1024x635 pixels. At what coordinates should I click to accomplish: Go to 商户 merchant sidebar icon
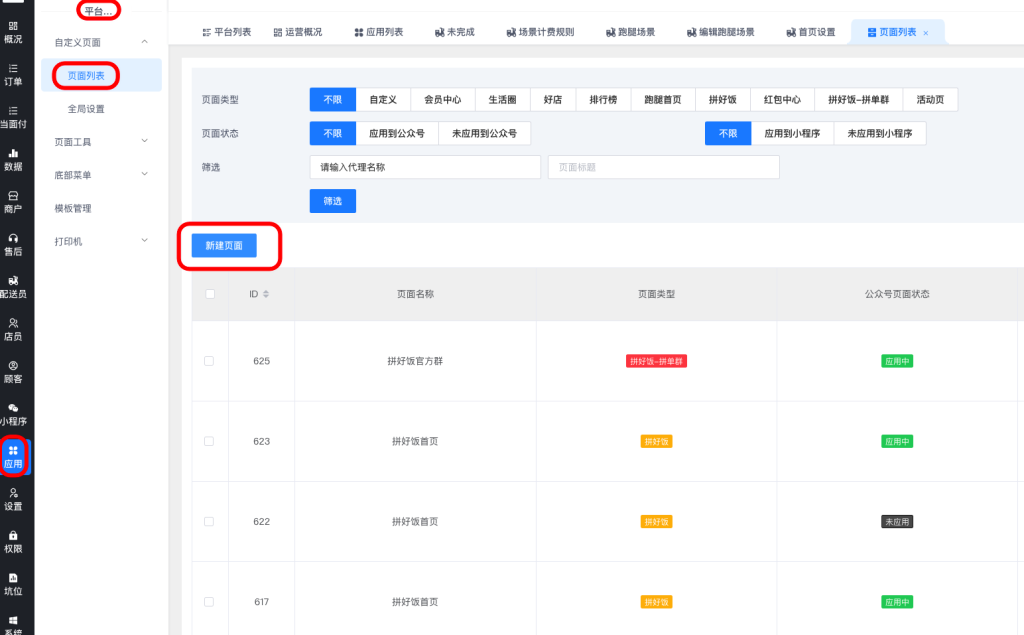[x=13, y=202]
